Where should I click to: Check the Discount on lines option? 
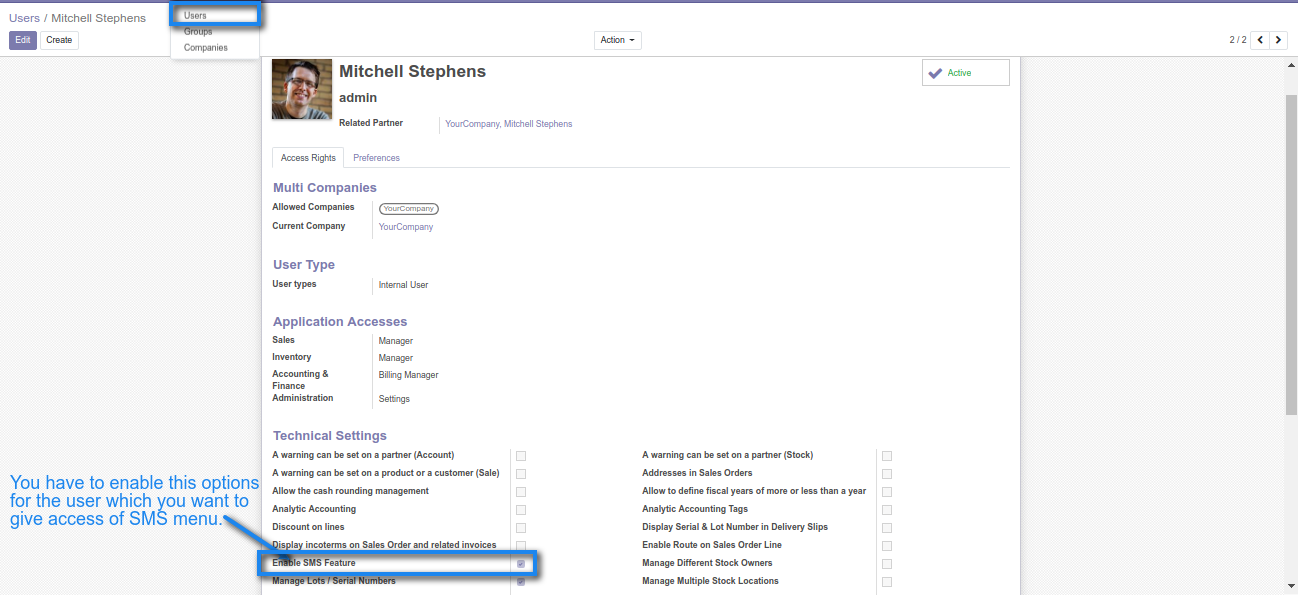(521, 528)
